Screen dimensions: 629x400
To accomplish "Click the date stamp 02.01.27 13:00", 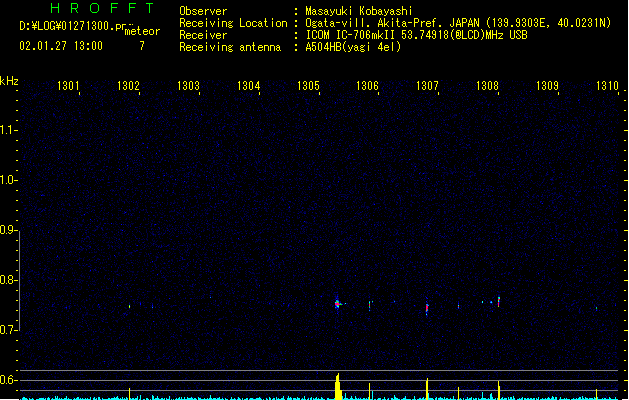I will point(61,46).
